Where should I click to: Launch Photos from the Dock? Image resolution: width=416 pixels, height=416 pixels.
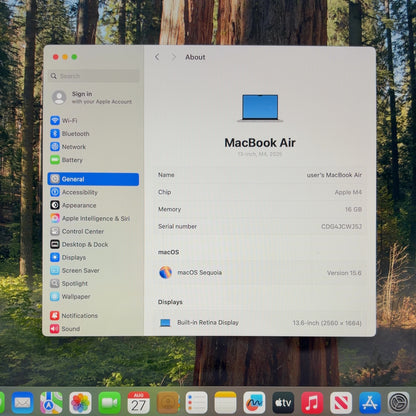[x=80, y=403]
